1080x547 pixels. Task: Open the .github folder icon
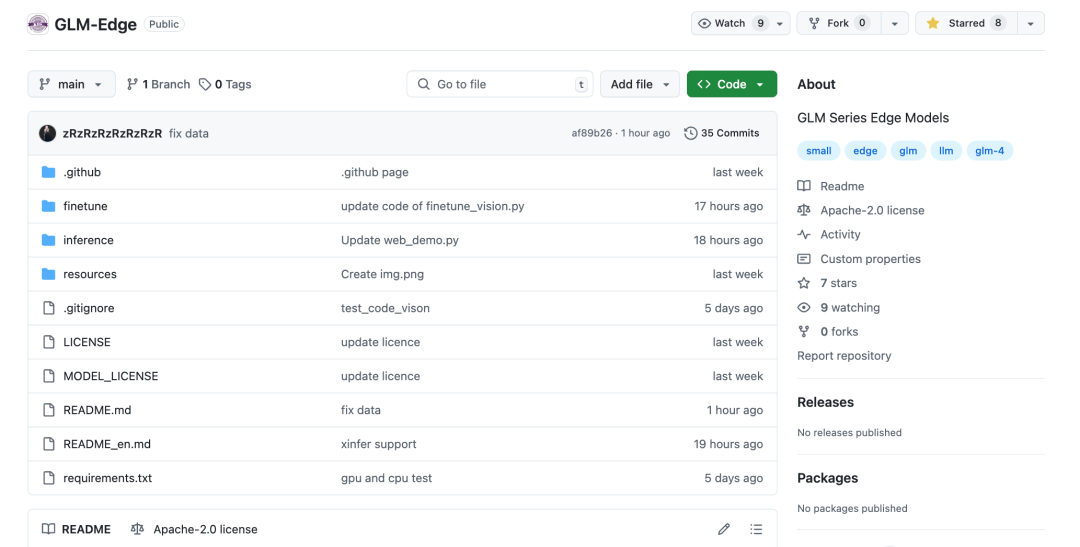pyautogui.click(x=48, y=172)
